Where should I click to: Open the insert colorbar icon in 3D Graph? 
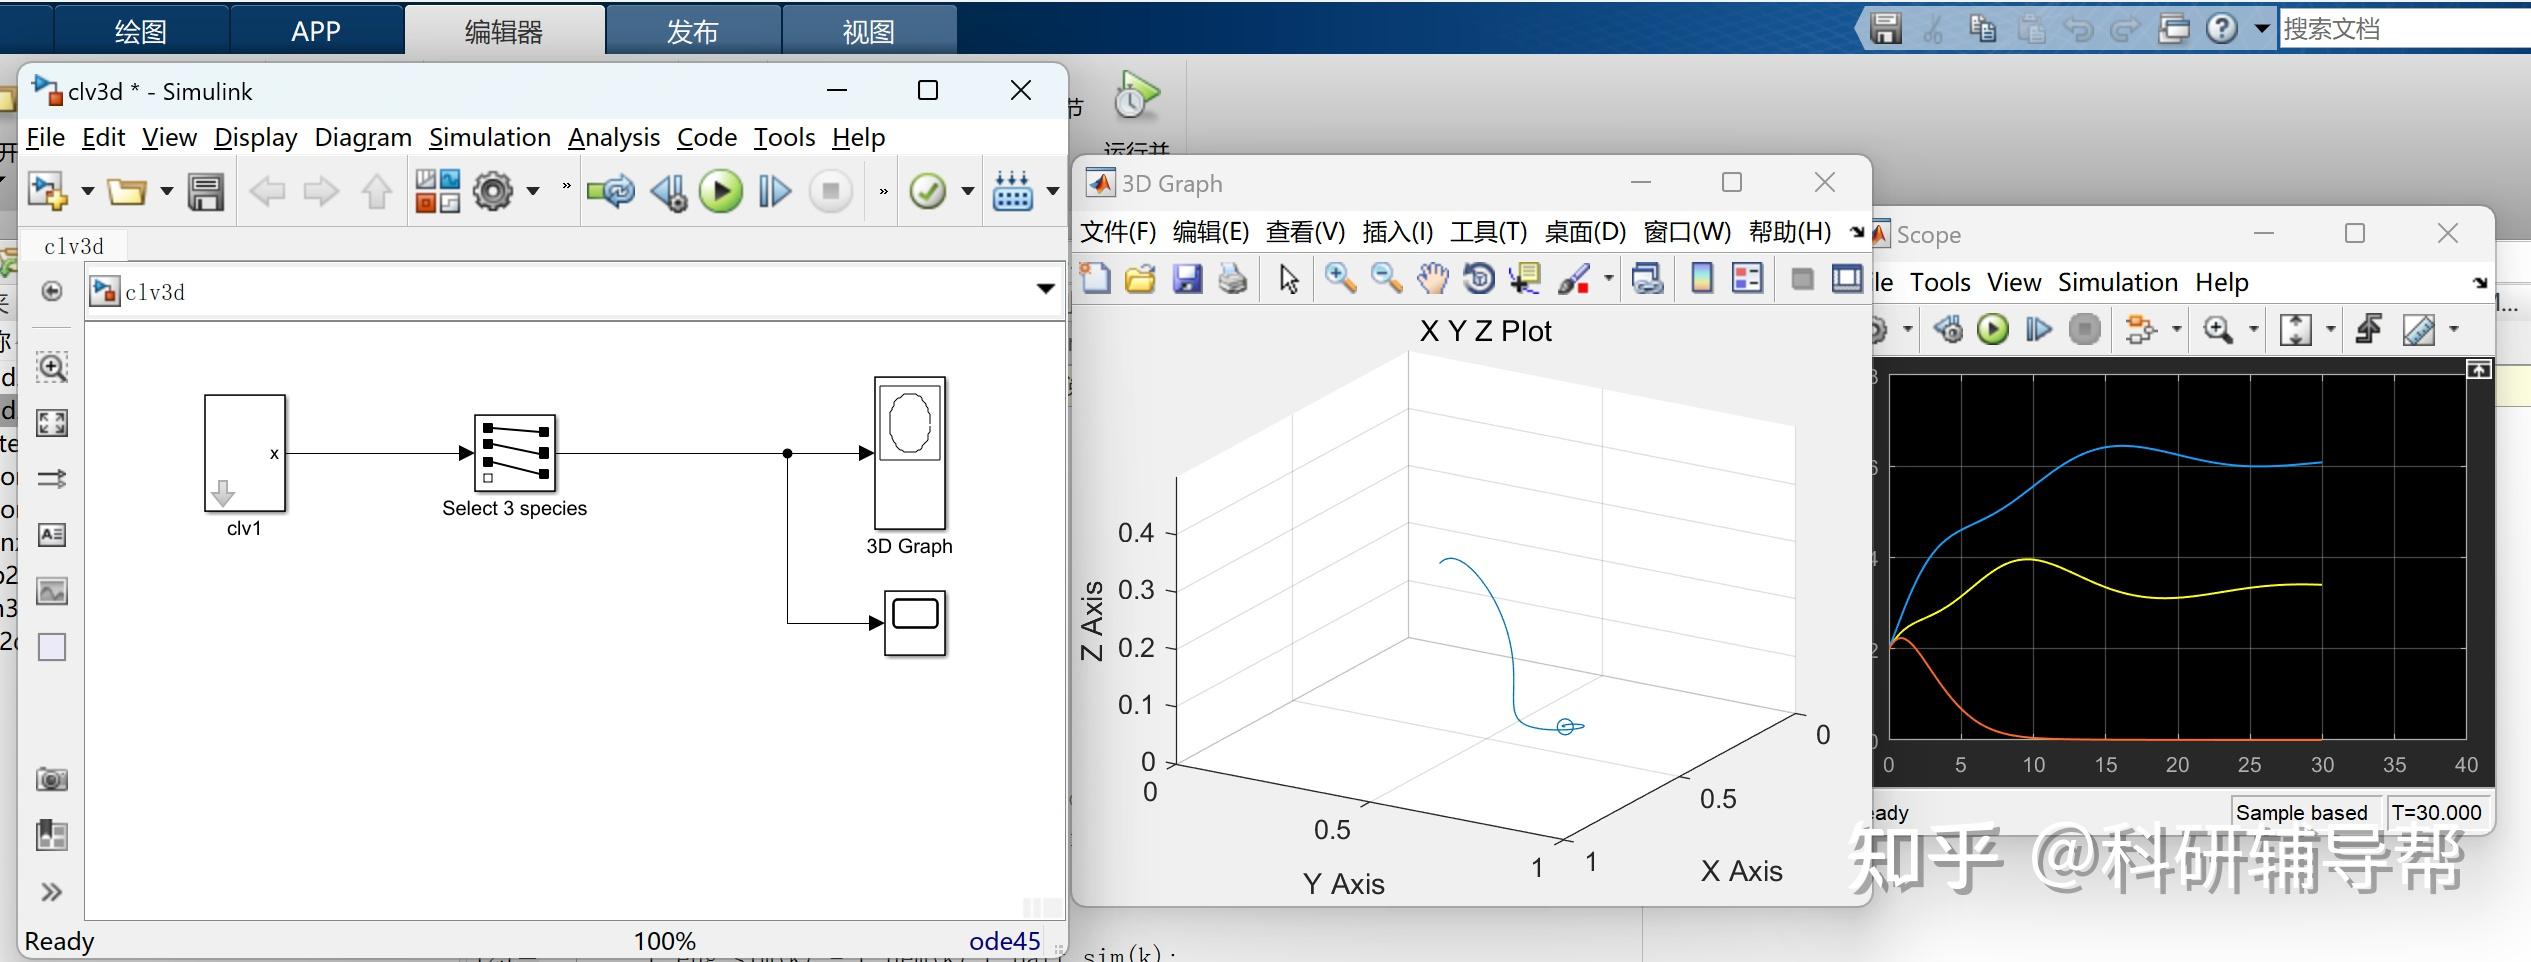1703,279
